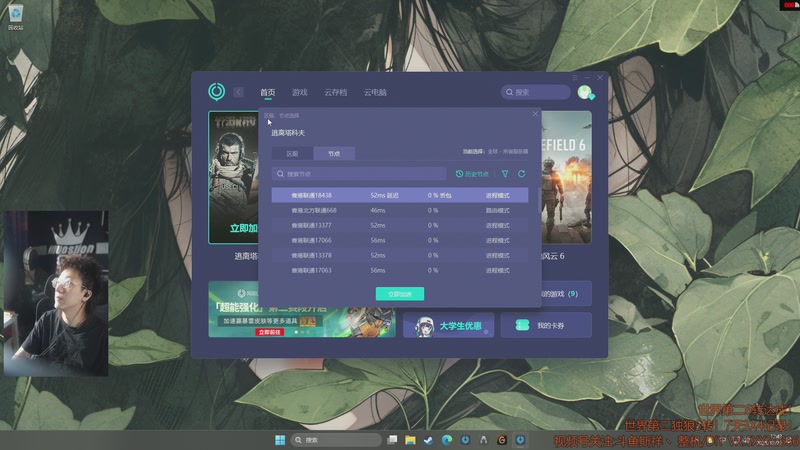Focus the top 搜索 search box
Image resolution: width=800 pixels, height=450 pixels.
click(x=536, y=92)
